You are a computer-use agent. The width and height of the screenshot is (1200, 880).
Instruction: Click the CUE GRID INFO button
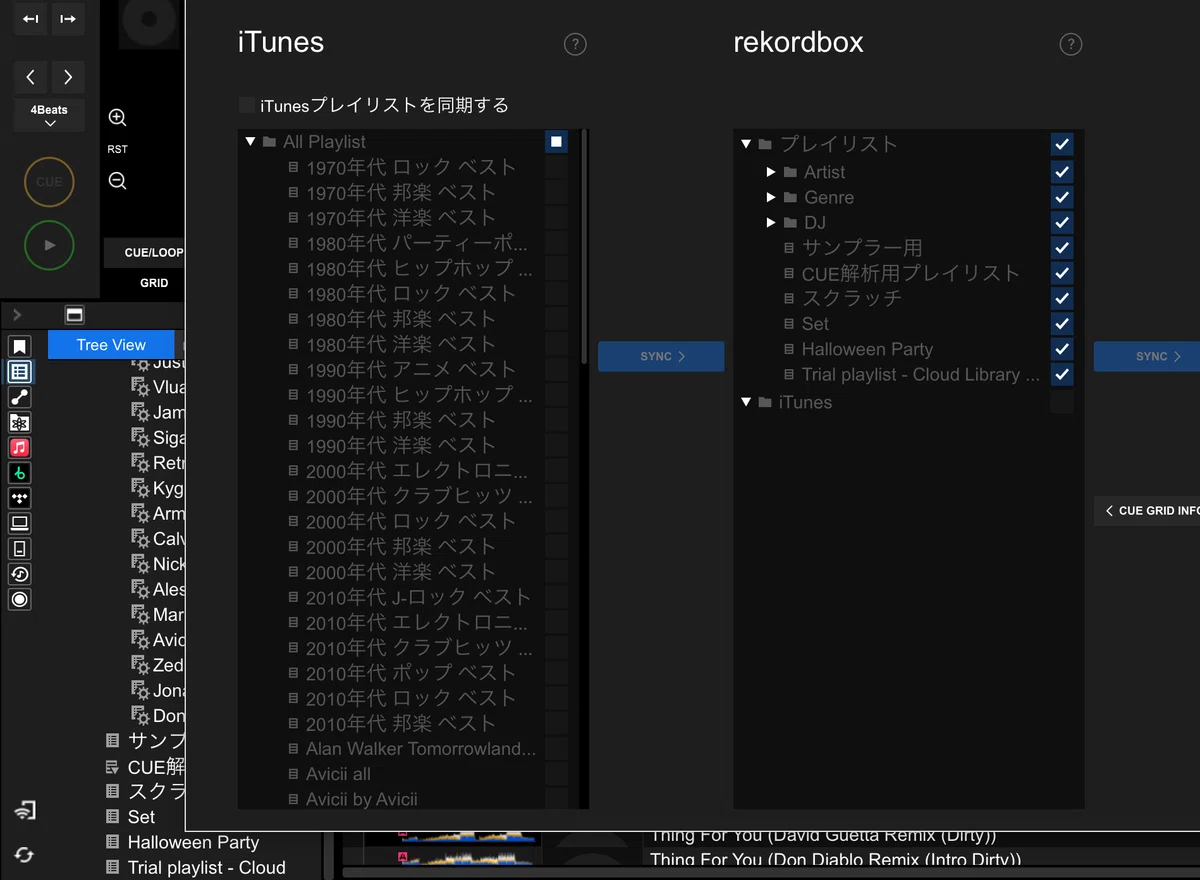pos(1147,511)
